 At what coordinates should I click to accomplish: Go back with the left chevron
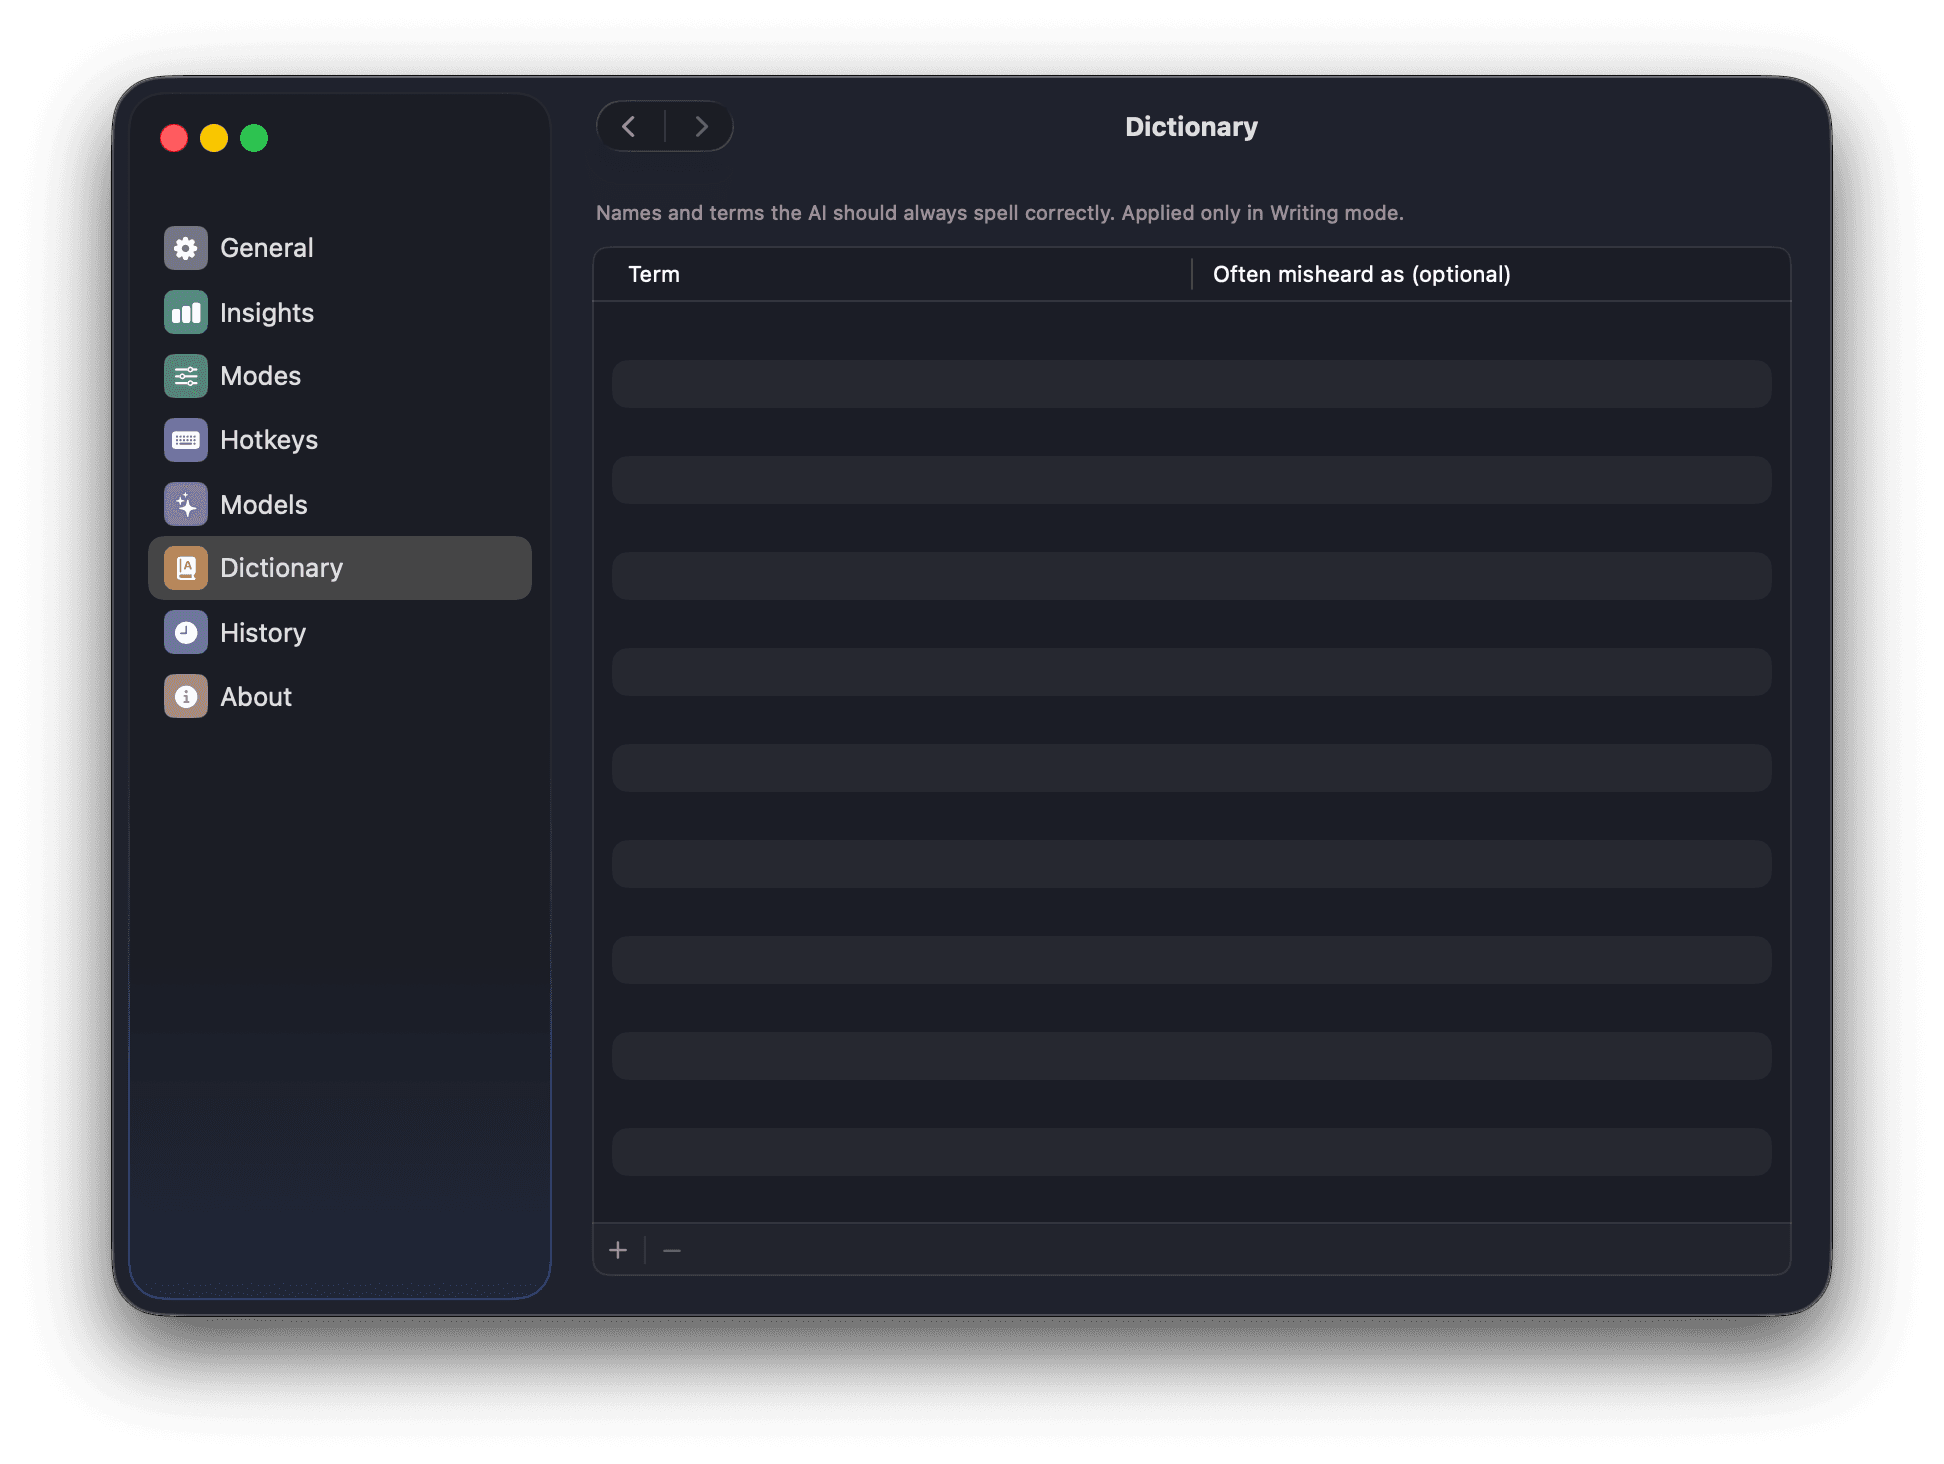[x=629, y=126]
